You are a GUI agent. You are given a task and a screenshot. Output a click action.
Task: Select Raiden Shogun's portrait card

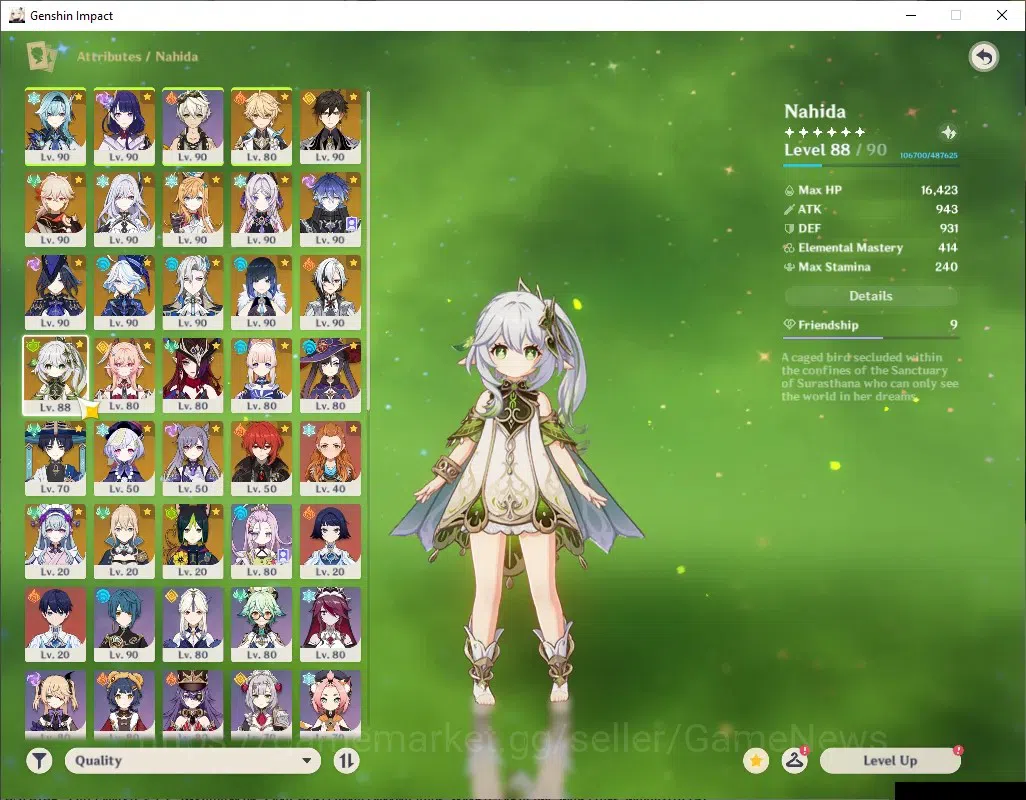124,126
